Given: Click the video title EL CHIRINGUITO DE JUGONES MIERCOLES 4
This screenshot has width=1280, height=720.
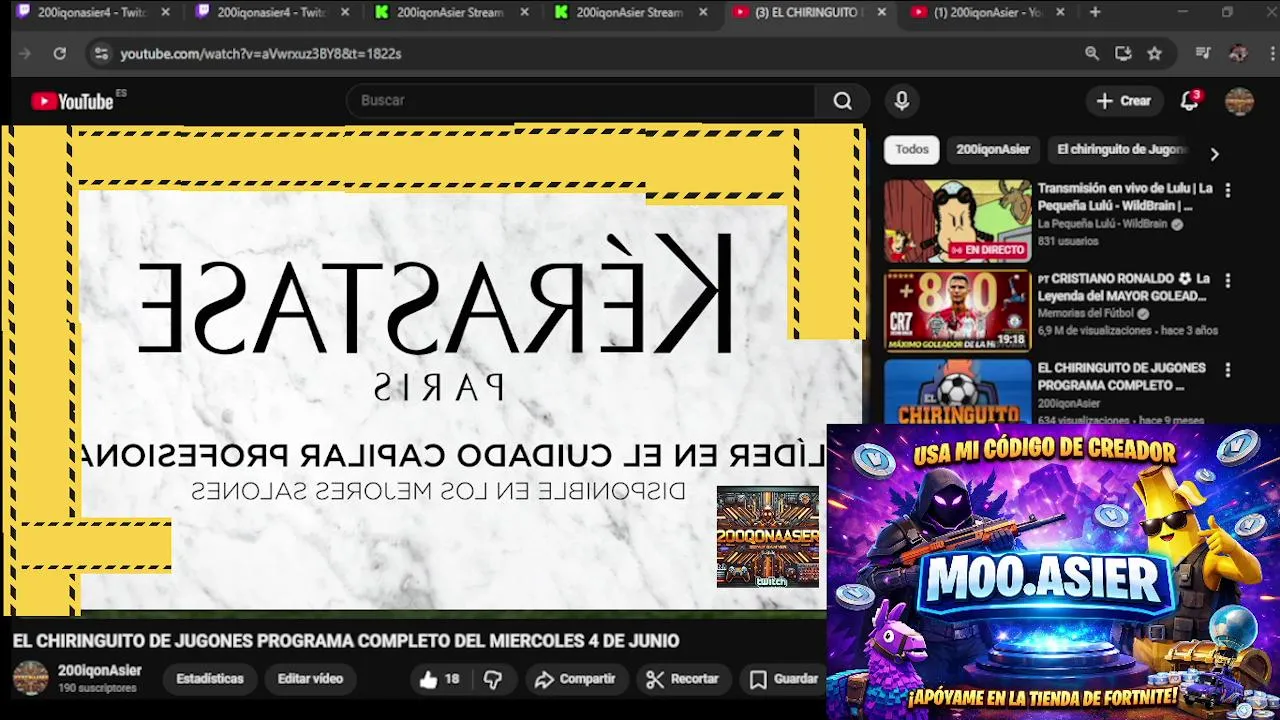Looking at the screenshot, I should click(346, 641).
